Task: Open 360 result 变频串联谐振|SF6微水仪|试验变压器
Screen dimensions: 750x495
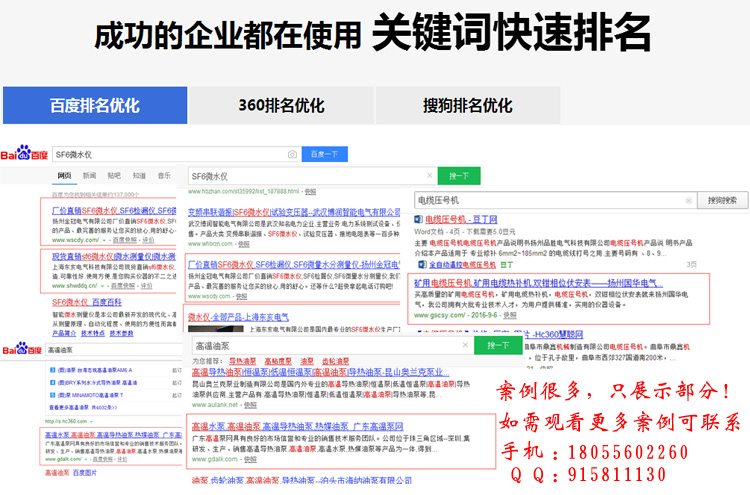Action: pos(294,212)
